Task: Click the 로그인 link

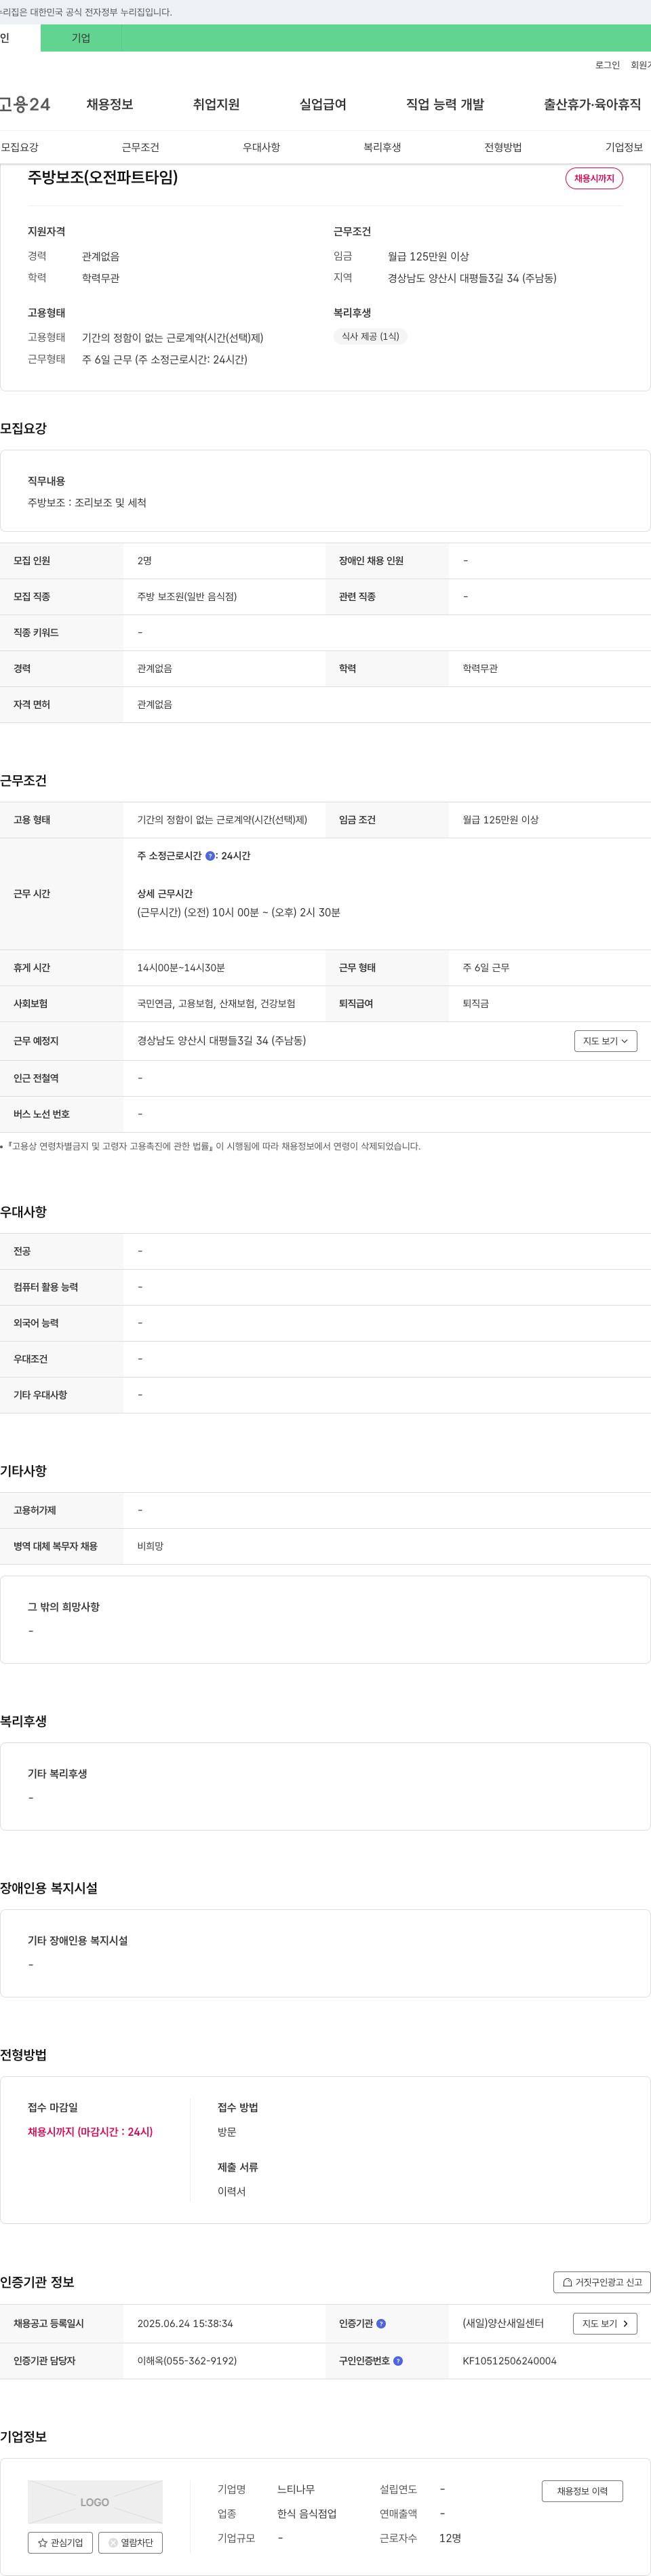Action: (x=607, y=65)
